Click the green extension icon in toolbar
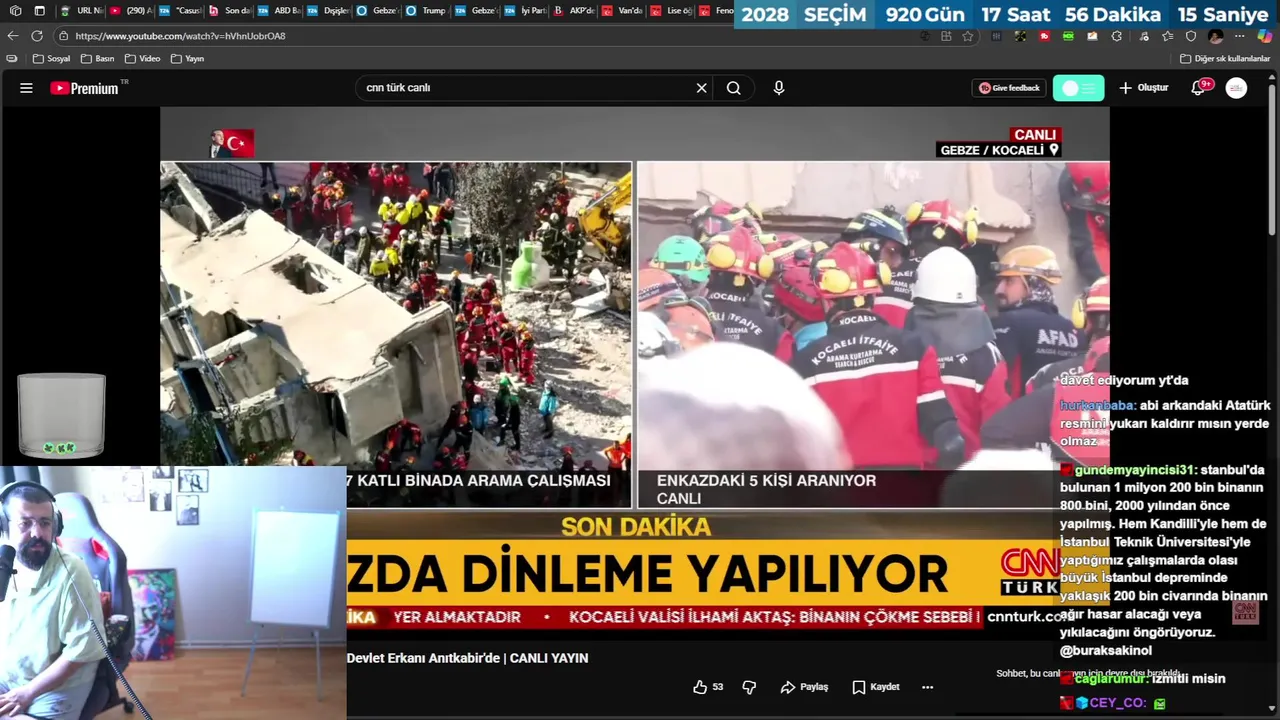The height and width of the screenshot is (720, 1280). pos(1069,36)
